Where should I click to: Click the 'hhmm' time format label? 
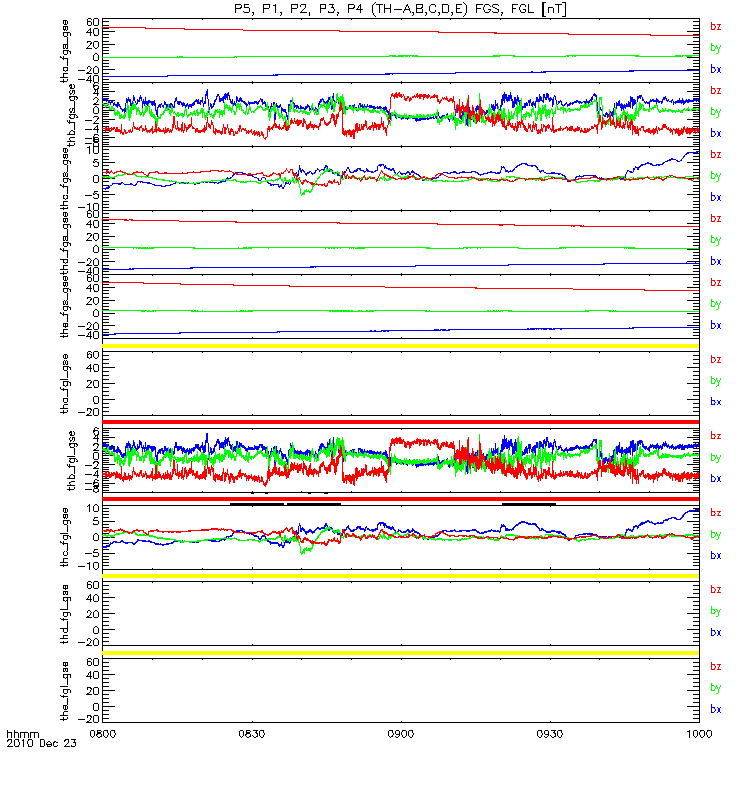22,735
